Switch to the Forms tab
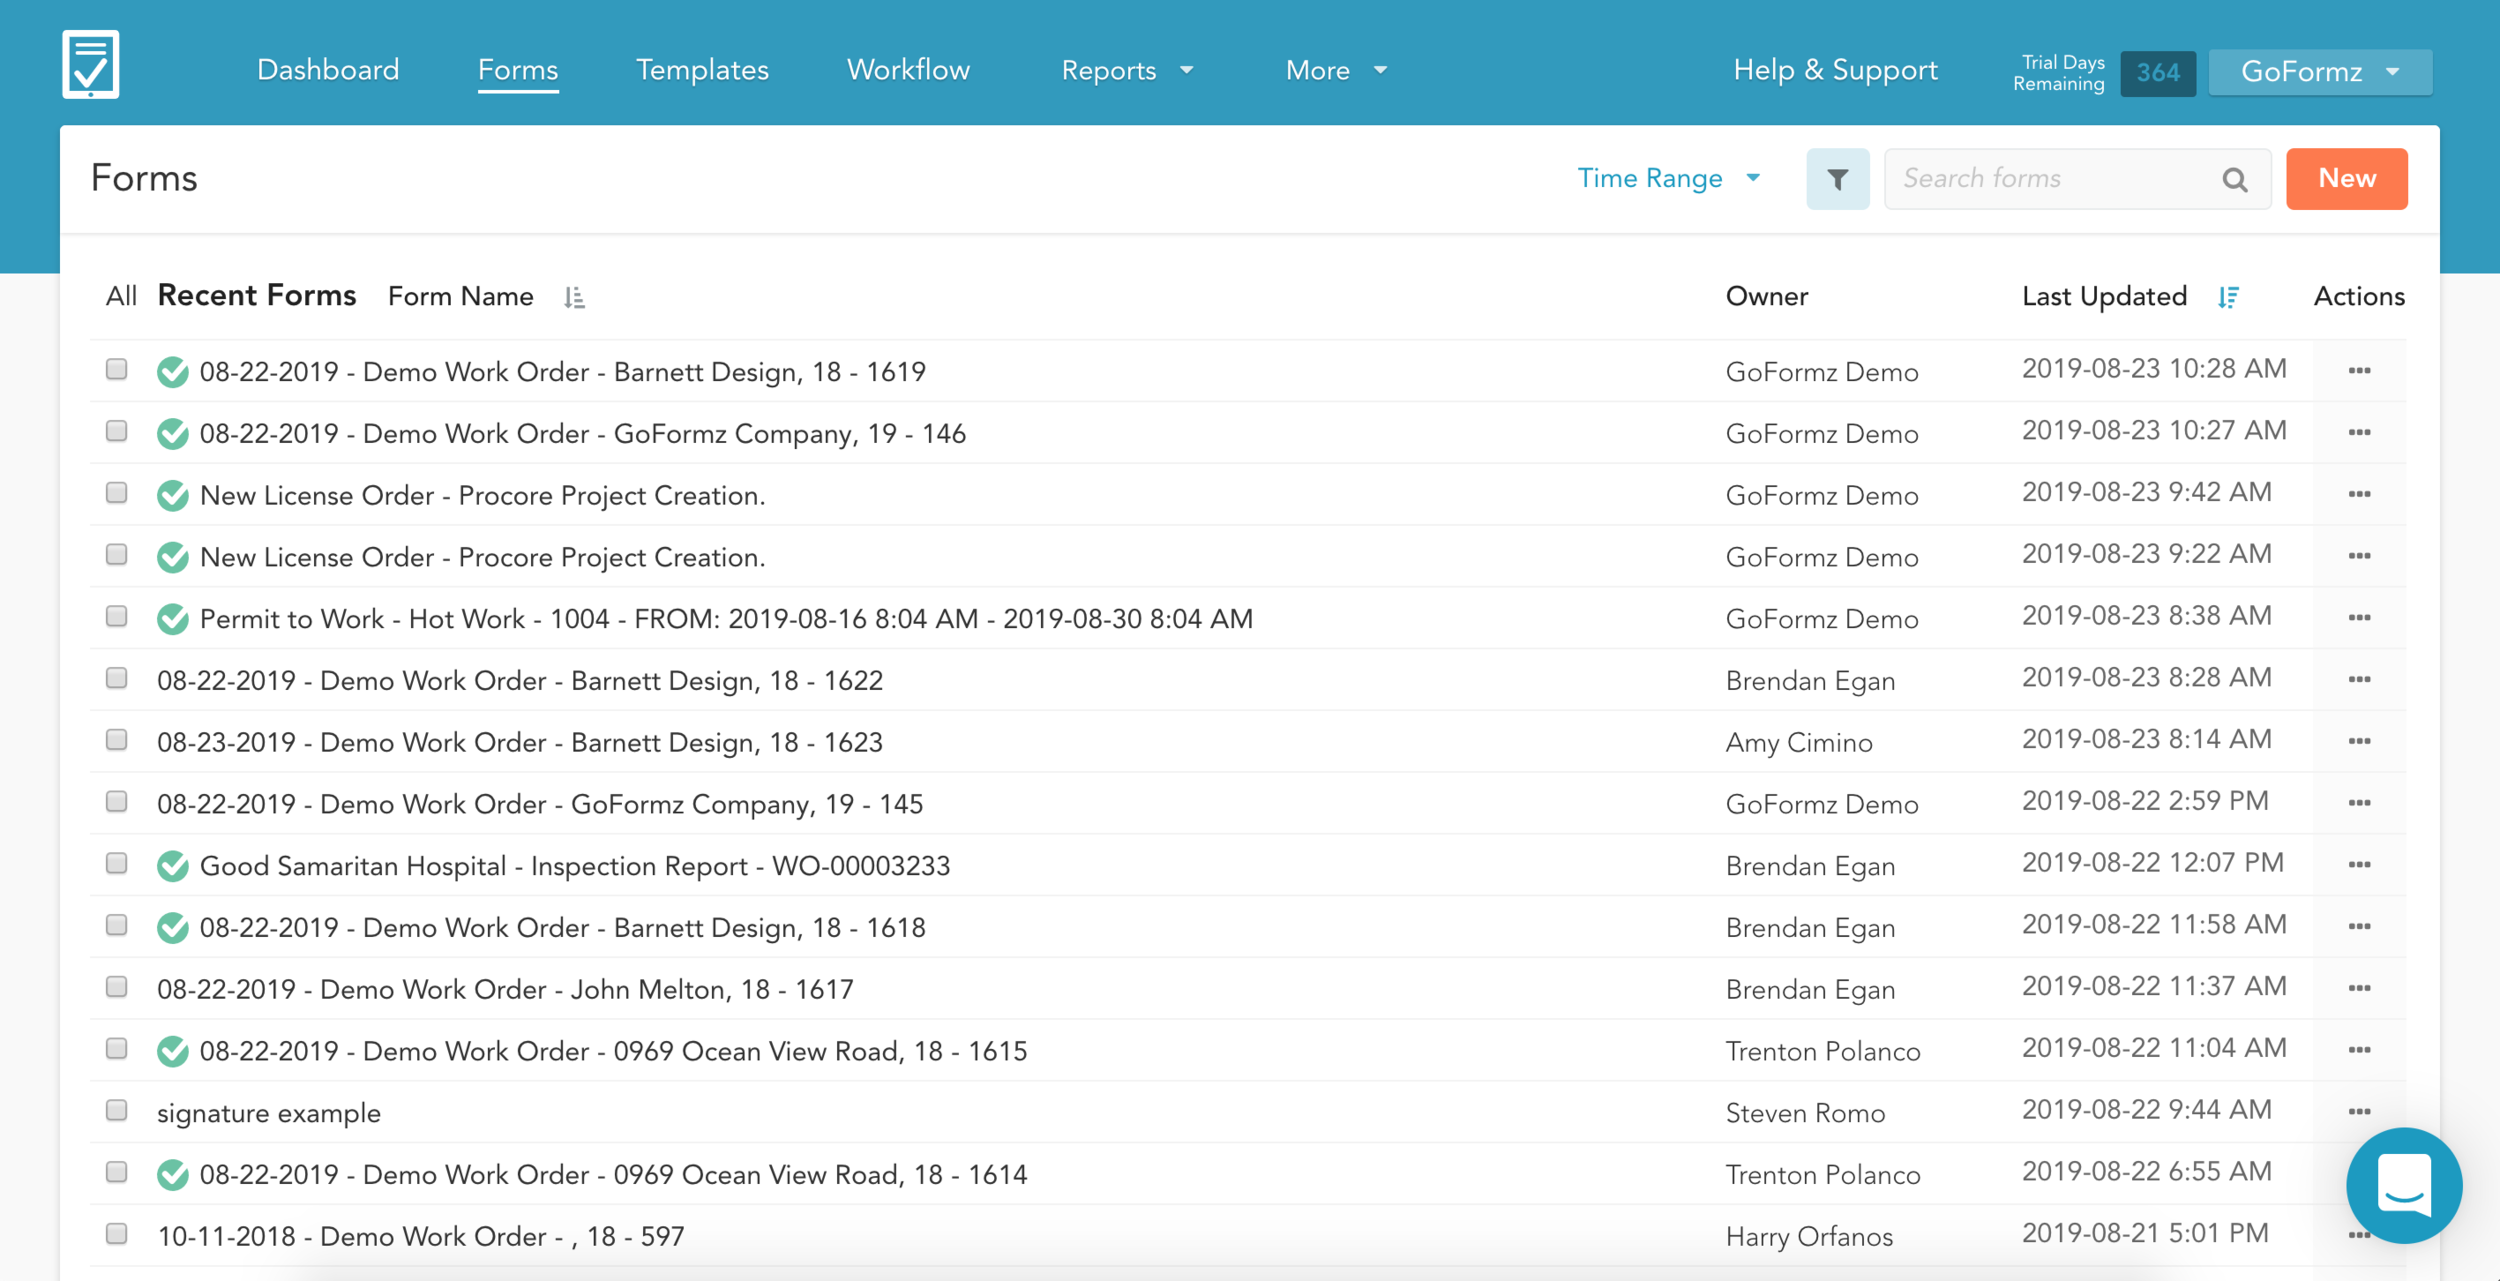This screenshot has width=2500, height=1281. (518, 70)
